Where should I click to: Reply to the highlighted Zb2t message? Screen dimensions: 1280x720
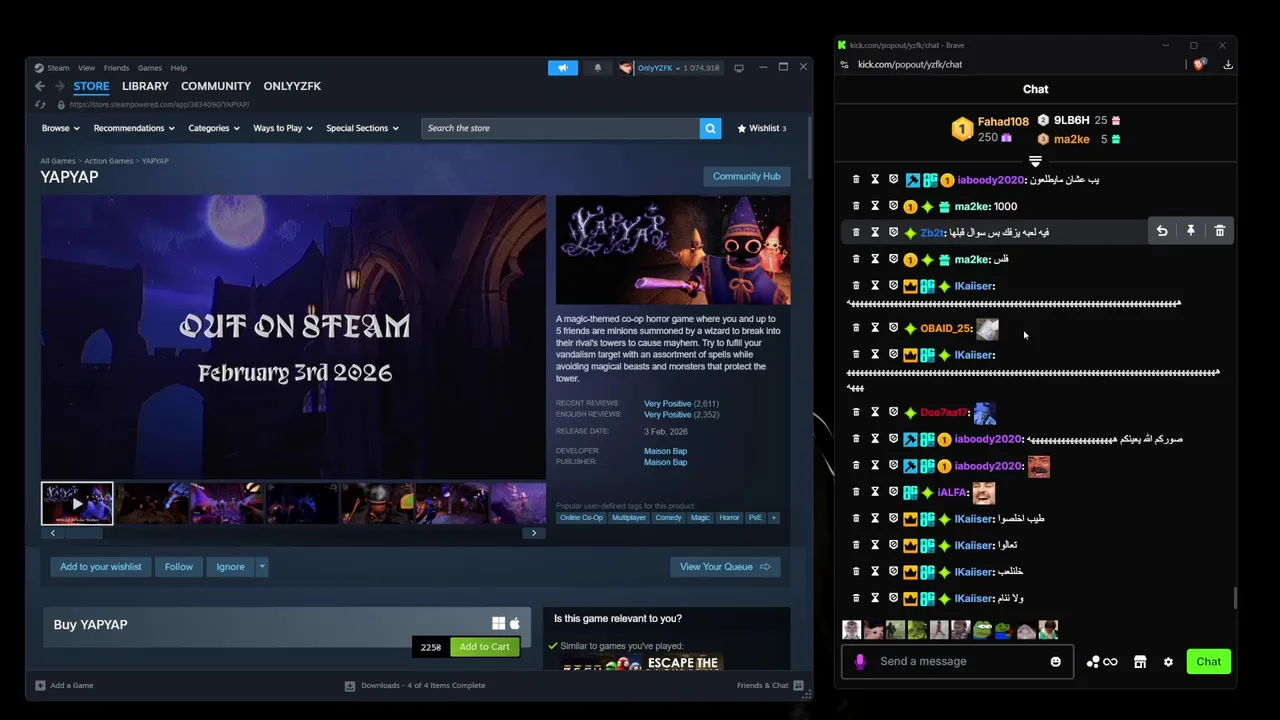[1162, 231]
